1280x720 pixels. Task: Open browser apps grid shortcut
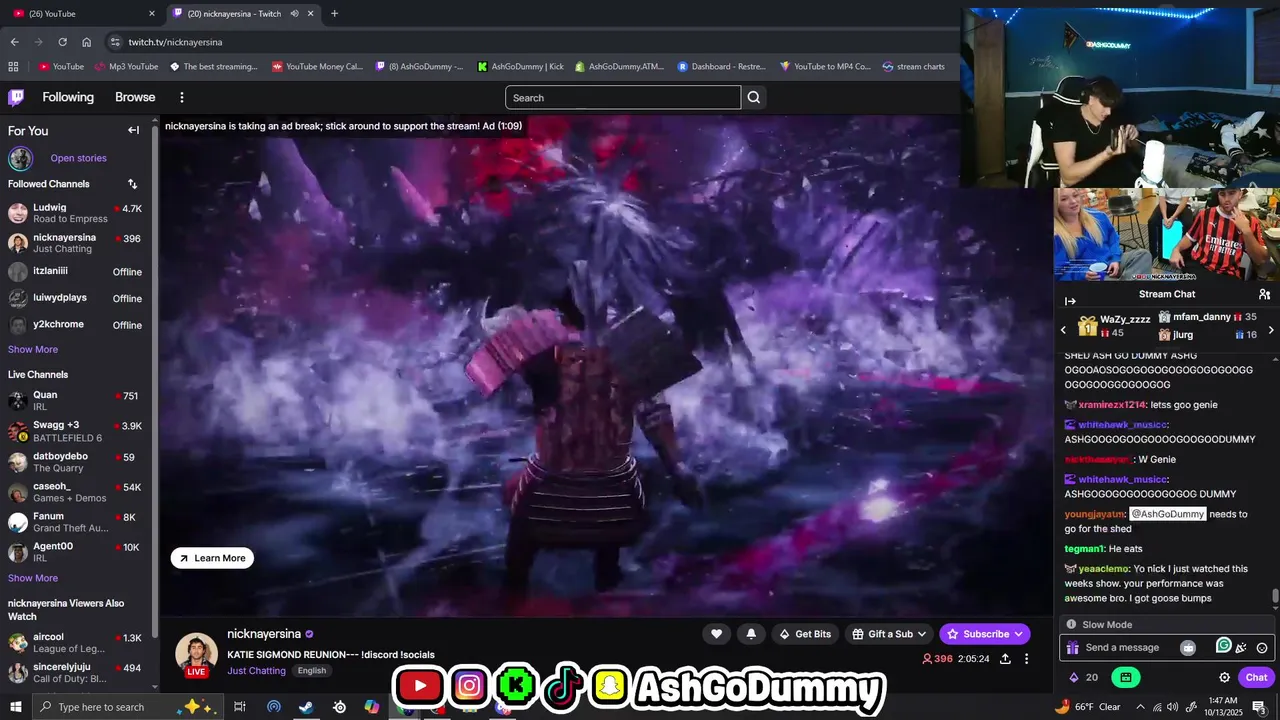click(x=13, y=67)
